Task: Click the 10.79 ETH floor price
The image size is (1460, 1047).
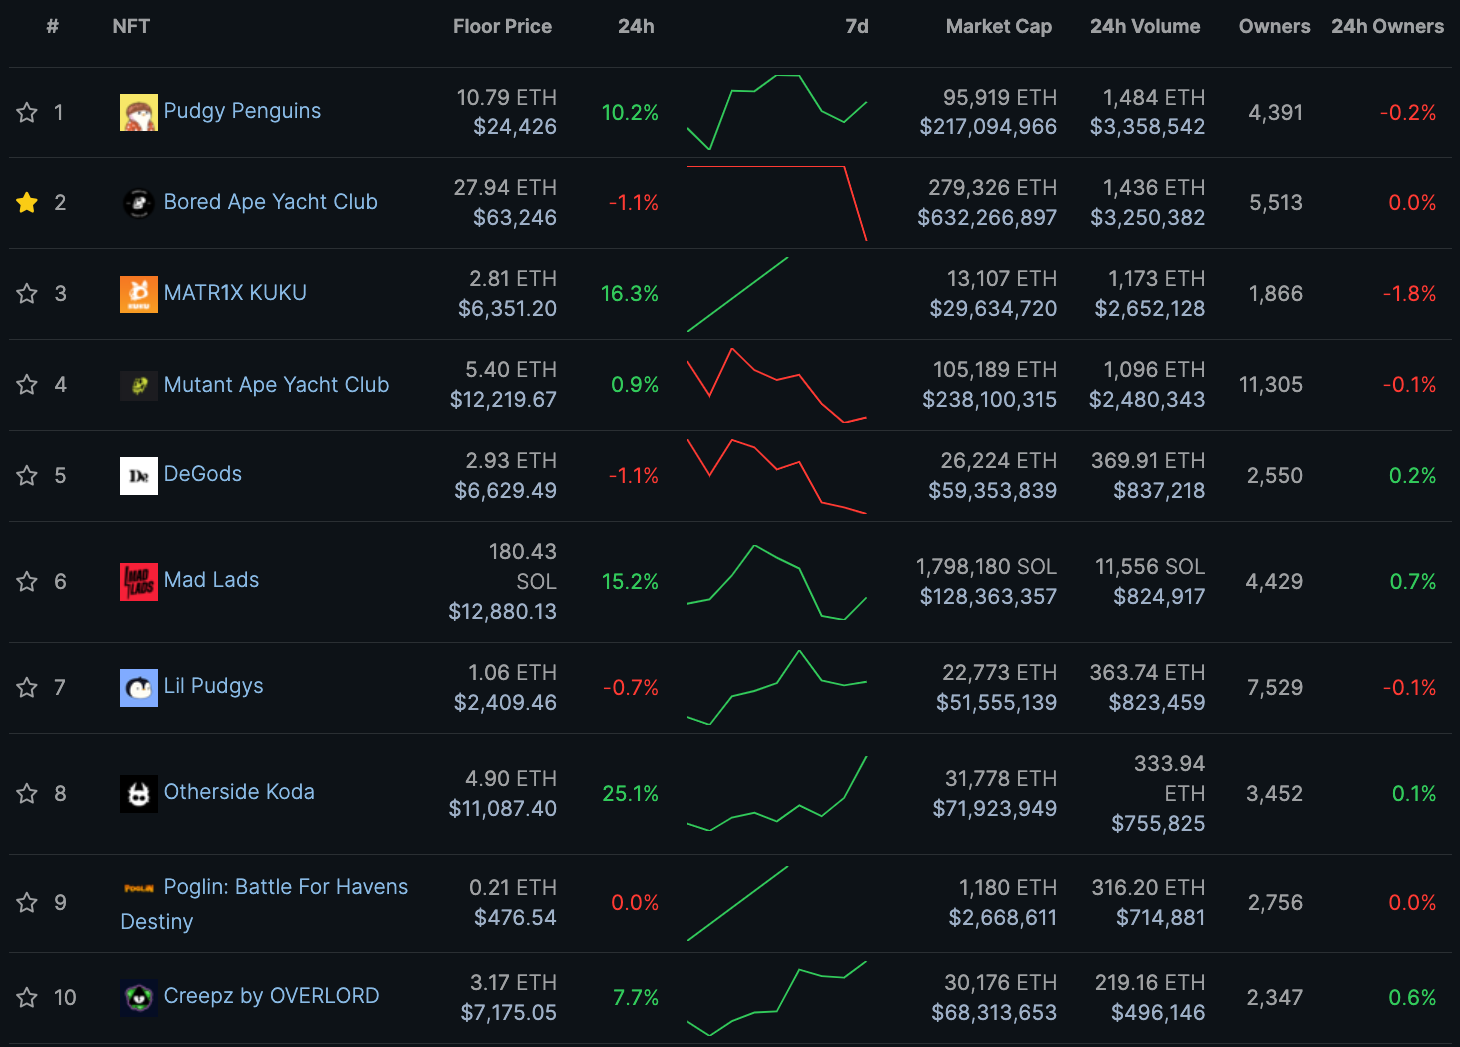Action: [x=506, y=97]
